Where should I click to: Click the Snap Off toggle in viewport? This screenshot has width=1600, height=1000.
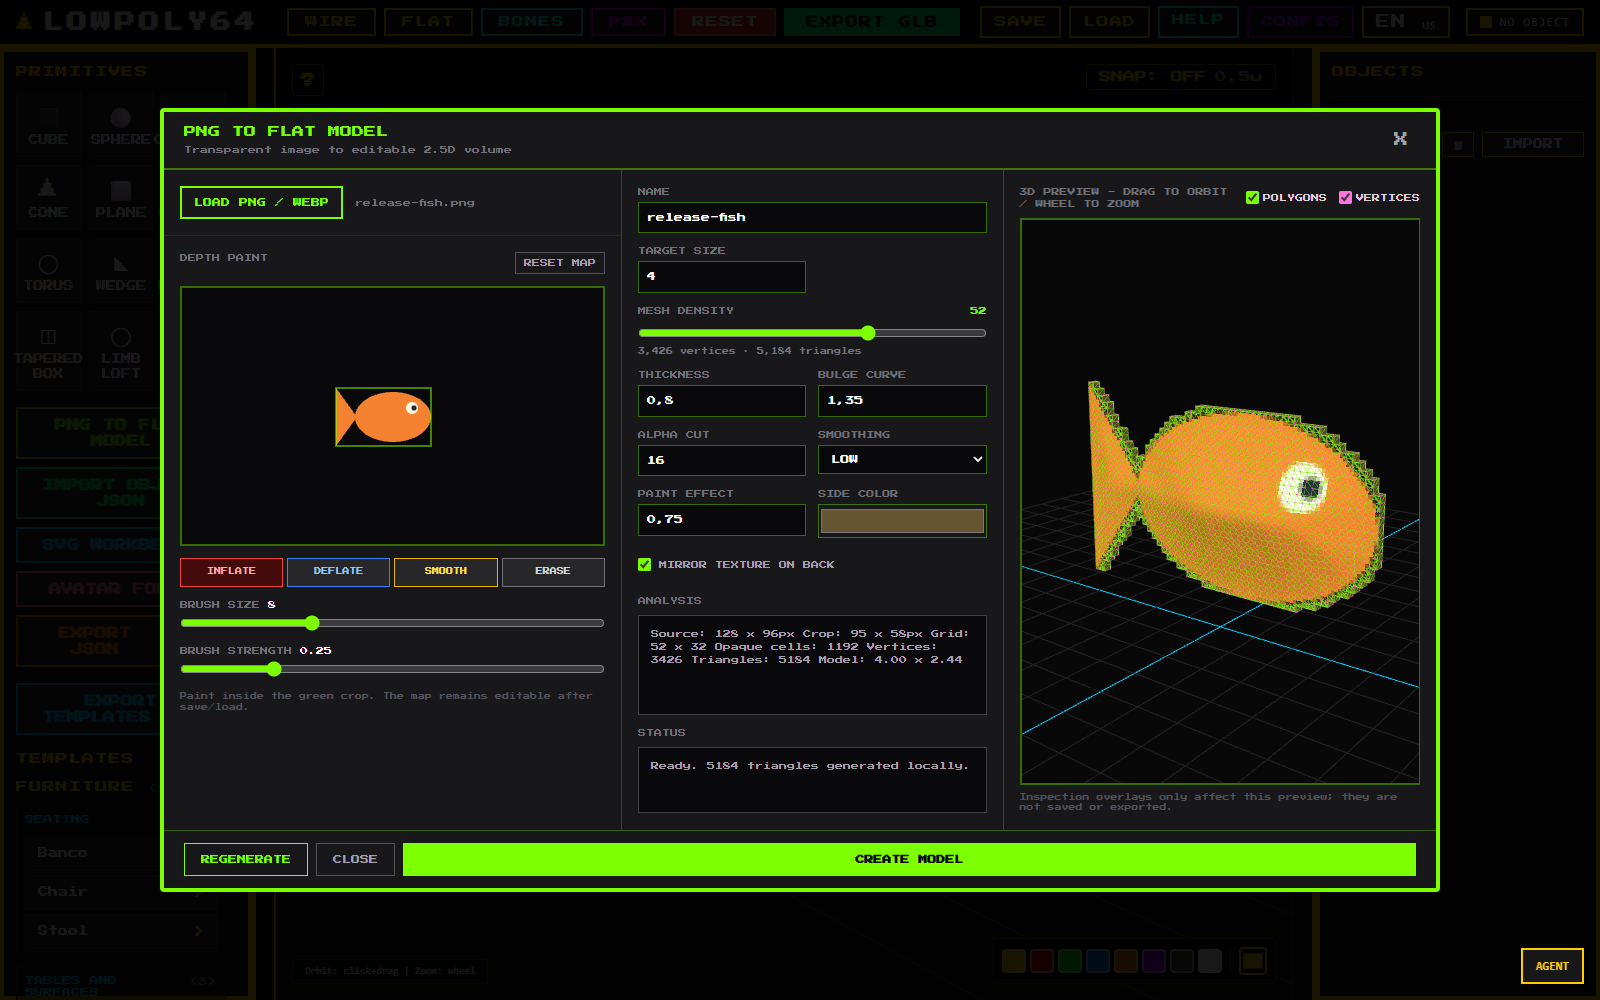[1180, 77]
